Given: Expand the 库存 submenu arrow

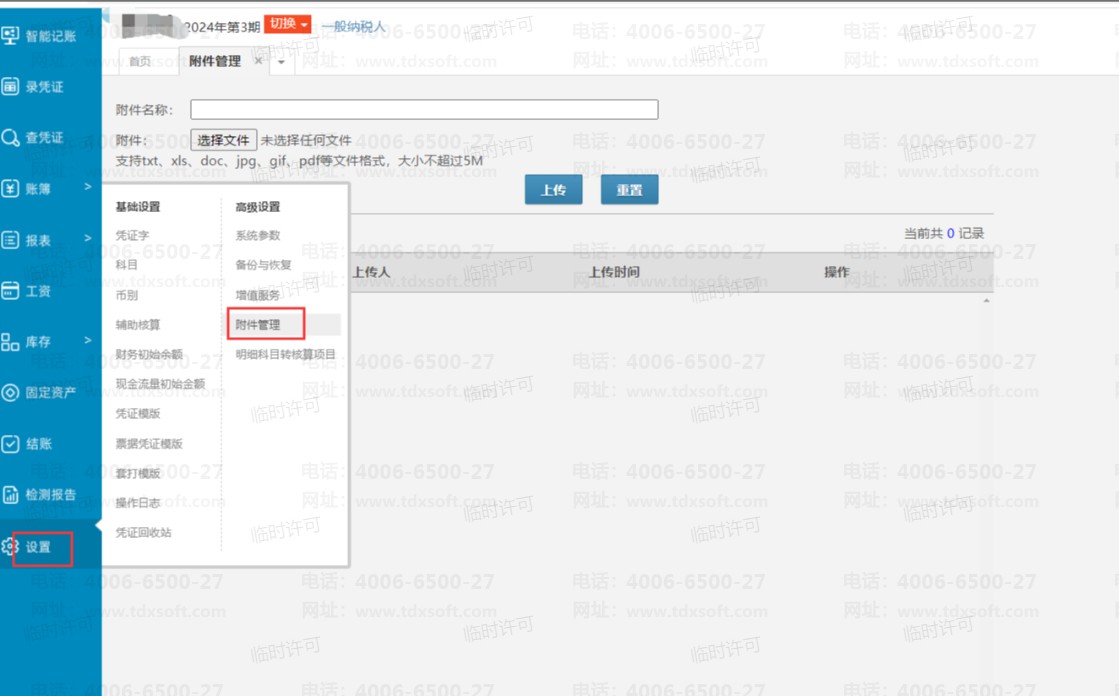Looking at the screenshot, I should (x=88, y=341).
